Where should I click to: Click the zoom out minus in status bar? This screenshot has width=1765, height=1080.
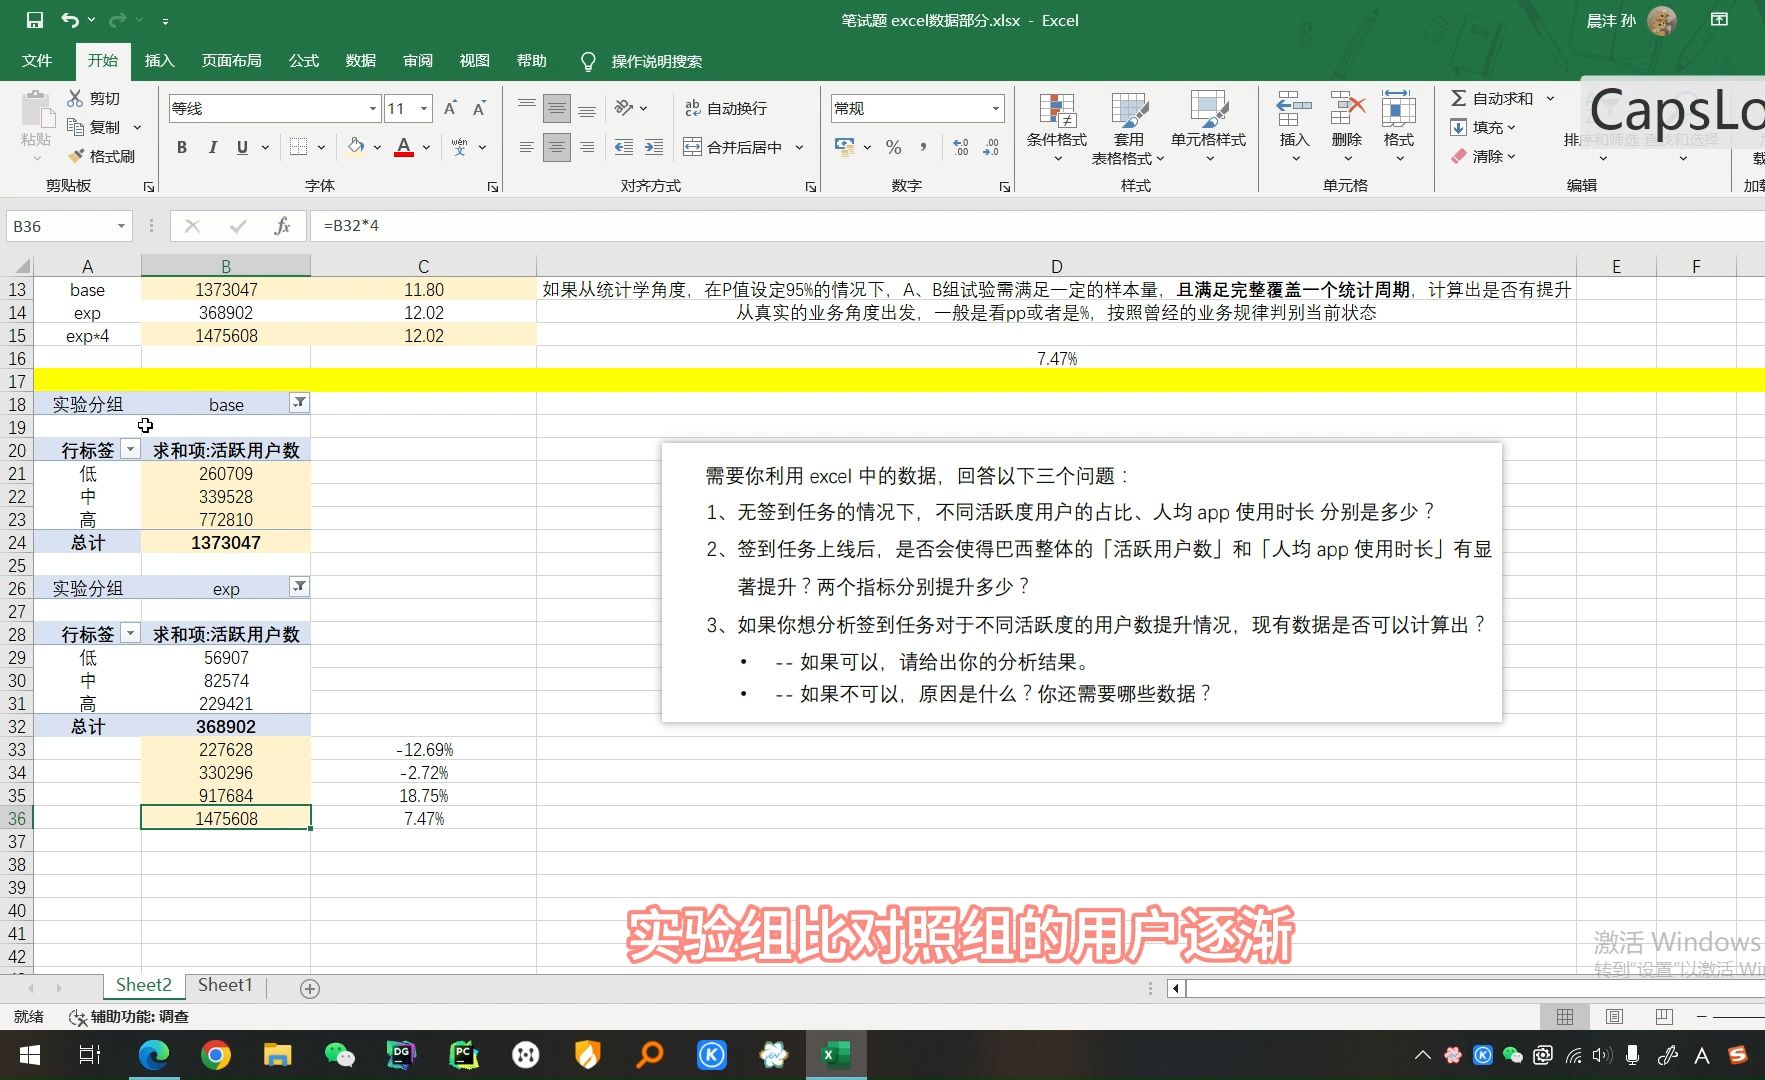click(1701, 1016)
